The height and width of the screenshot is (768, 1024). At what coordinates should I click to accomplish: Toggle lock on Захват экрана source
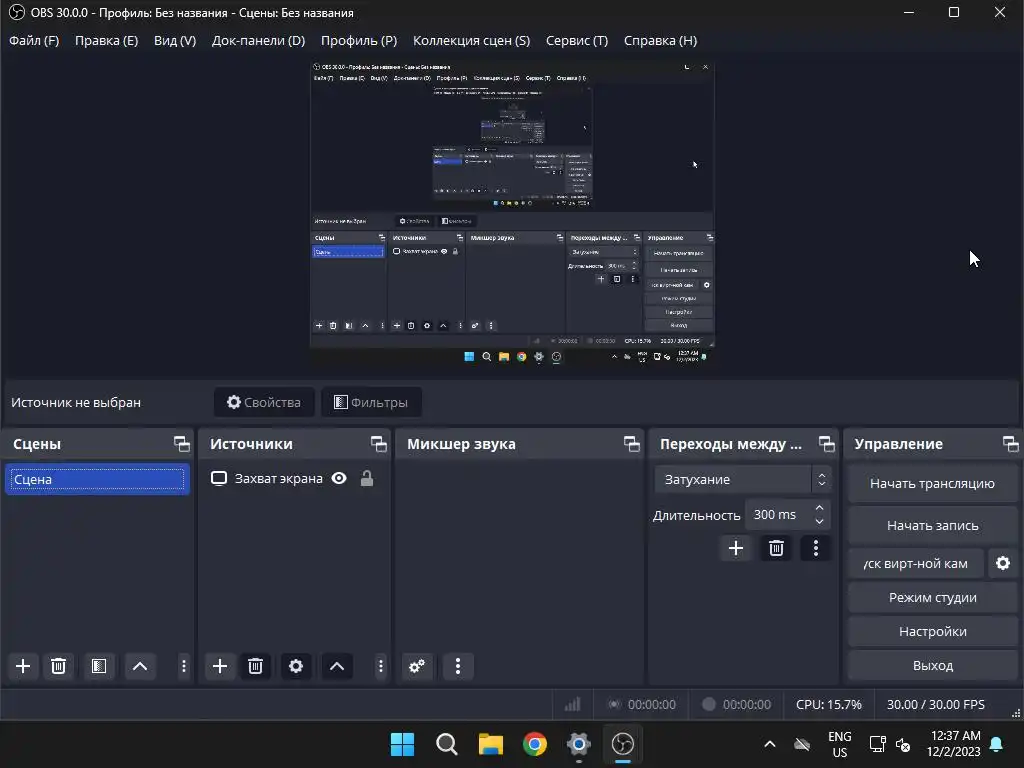point(367,479)
